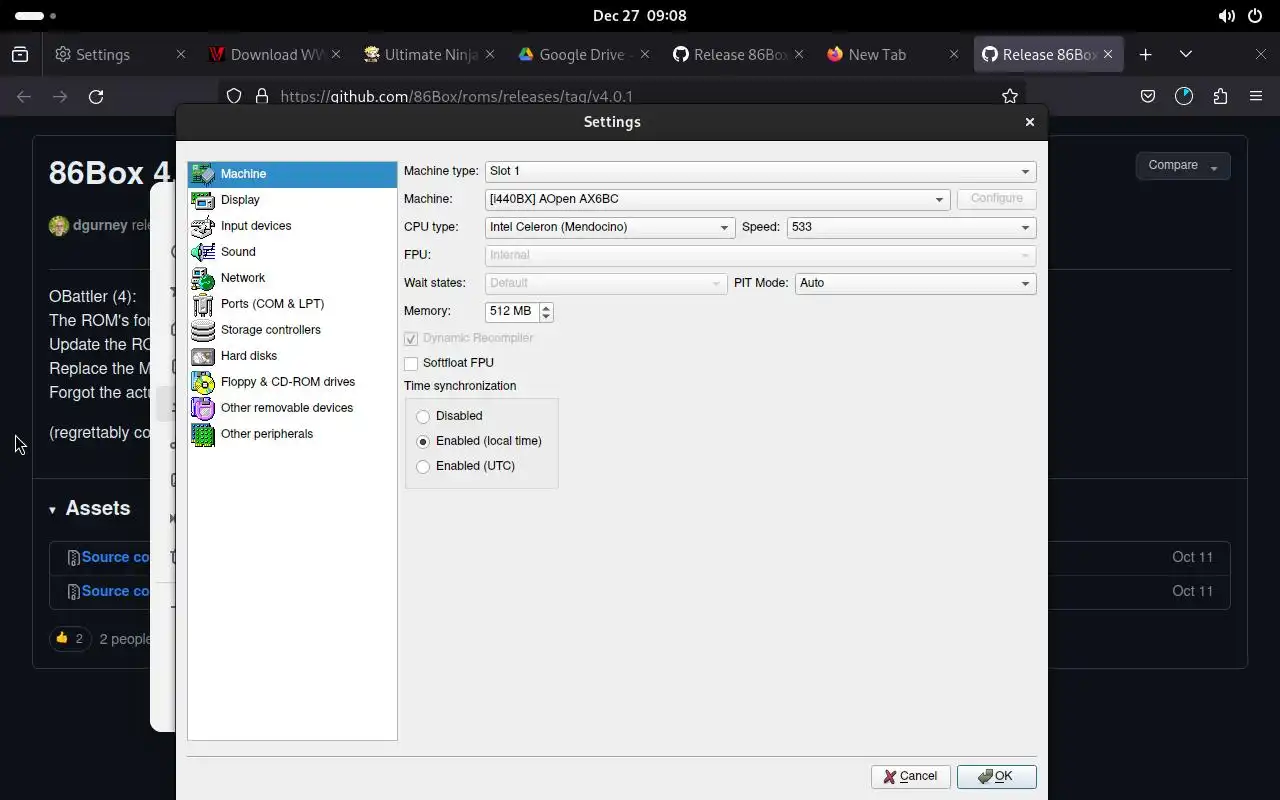The image size is (1280, 800).
Task: Go back to previous page
Action: 24,97
